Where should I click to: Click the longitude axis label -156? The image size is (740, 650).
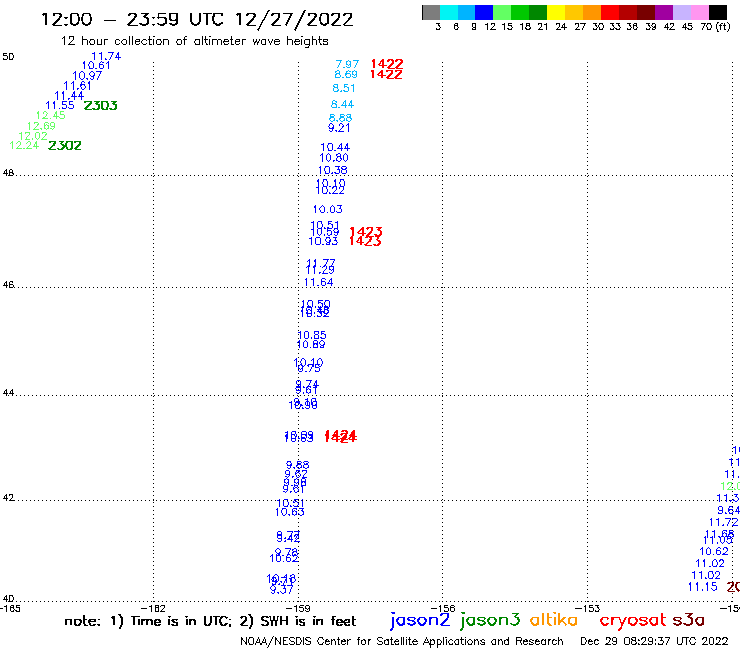443,608
